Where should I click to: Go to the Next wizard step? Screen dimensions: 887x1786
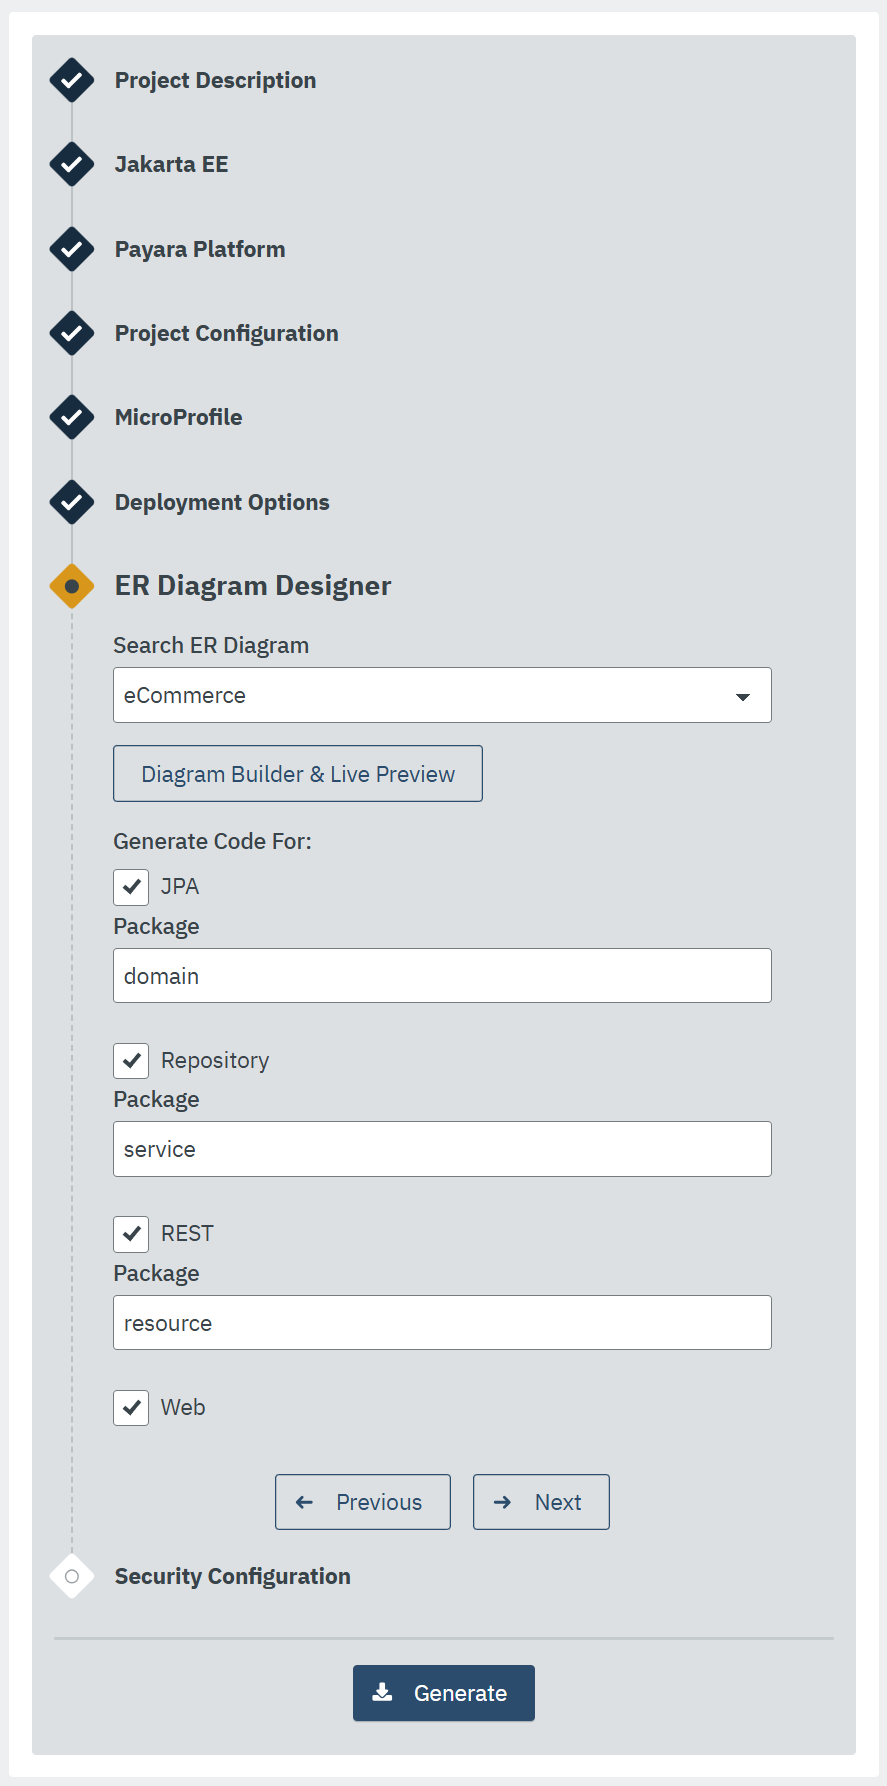(541, 1502)
